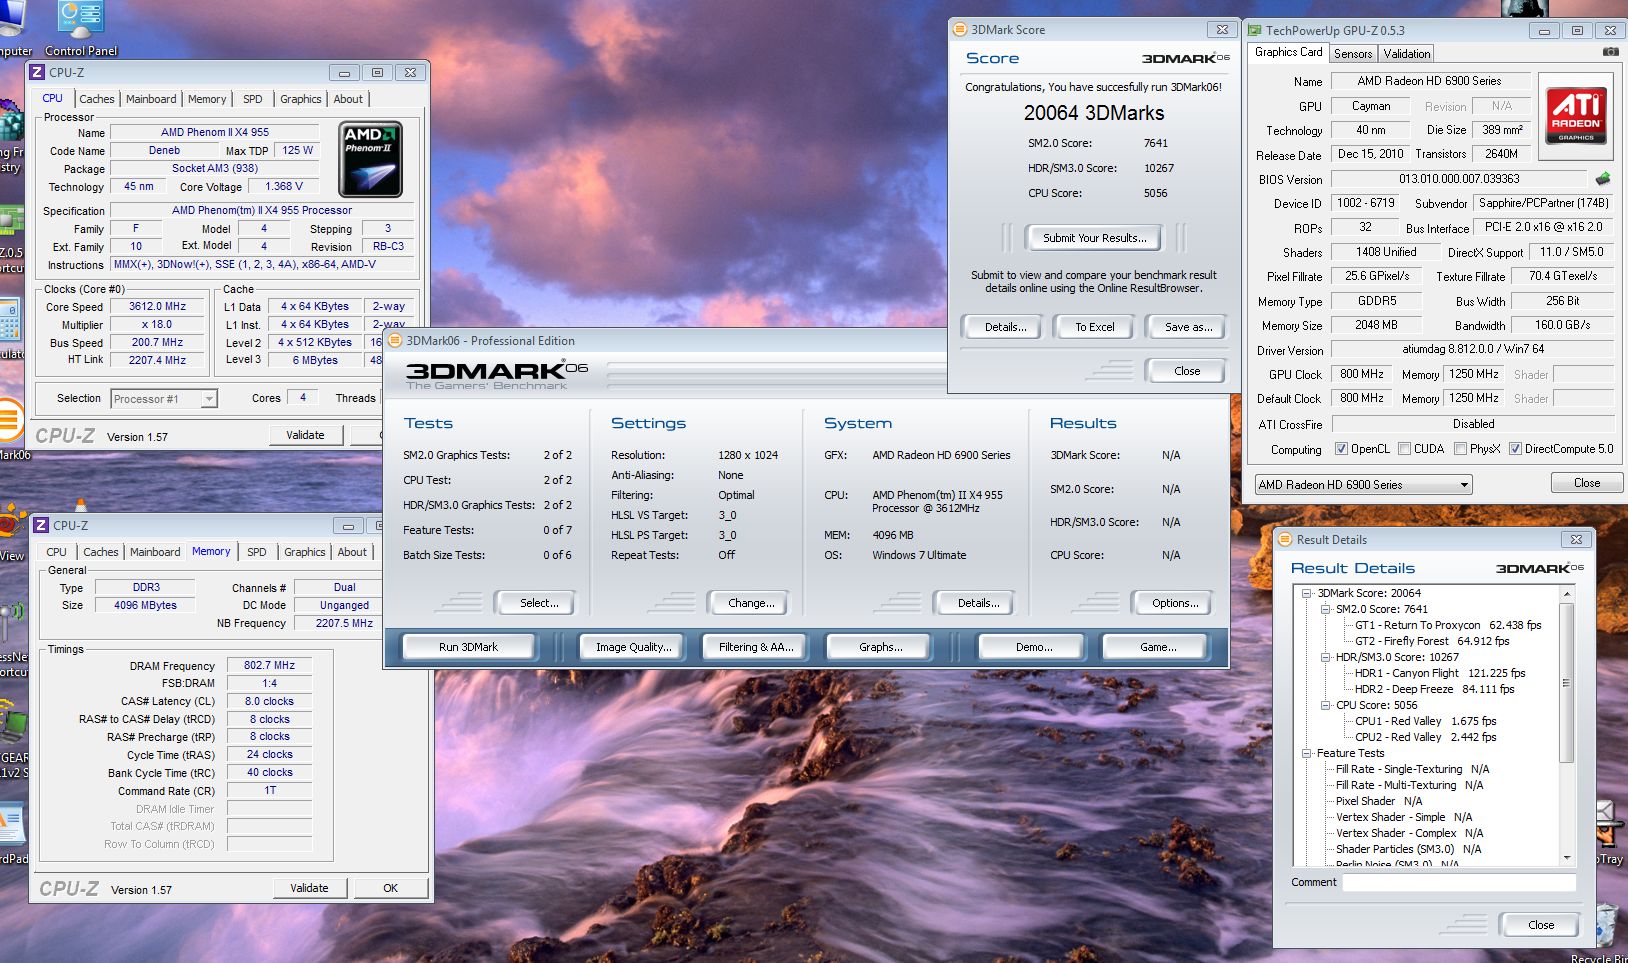
Task: Click the GPU-Z screenshot camera icon
Action: point(1610,52)
